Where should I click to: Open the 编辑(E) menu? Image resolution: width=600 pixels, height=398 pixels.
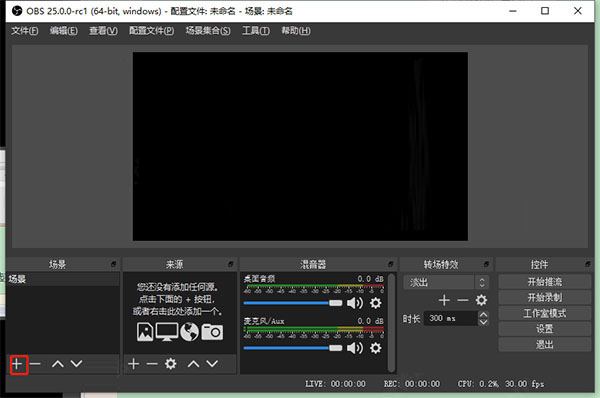point(64,31)
